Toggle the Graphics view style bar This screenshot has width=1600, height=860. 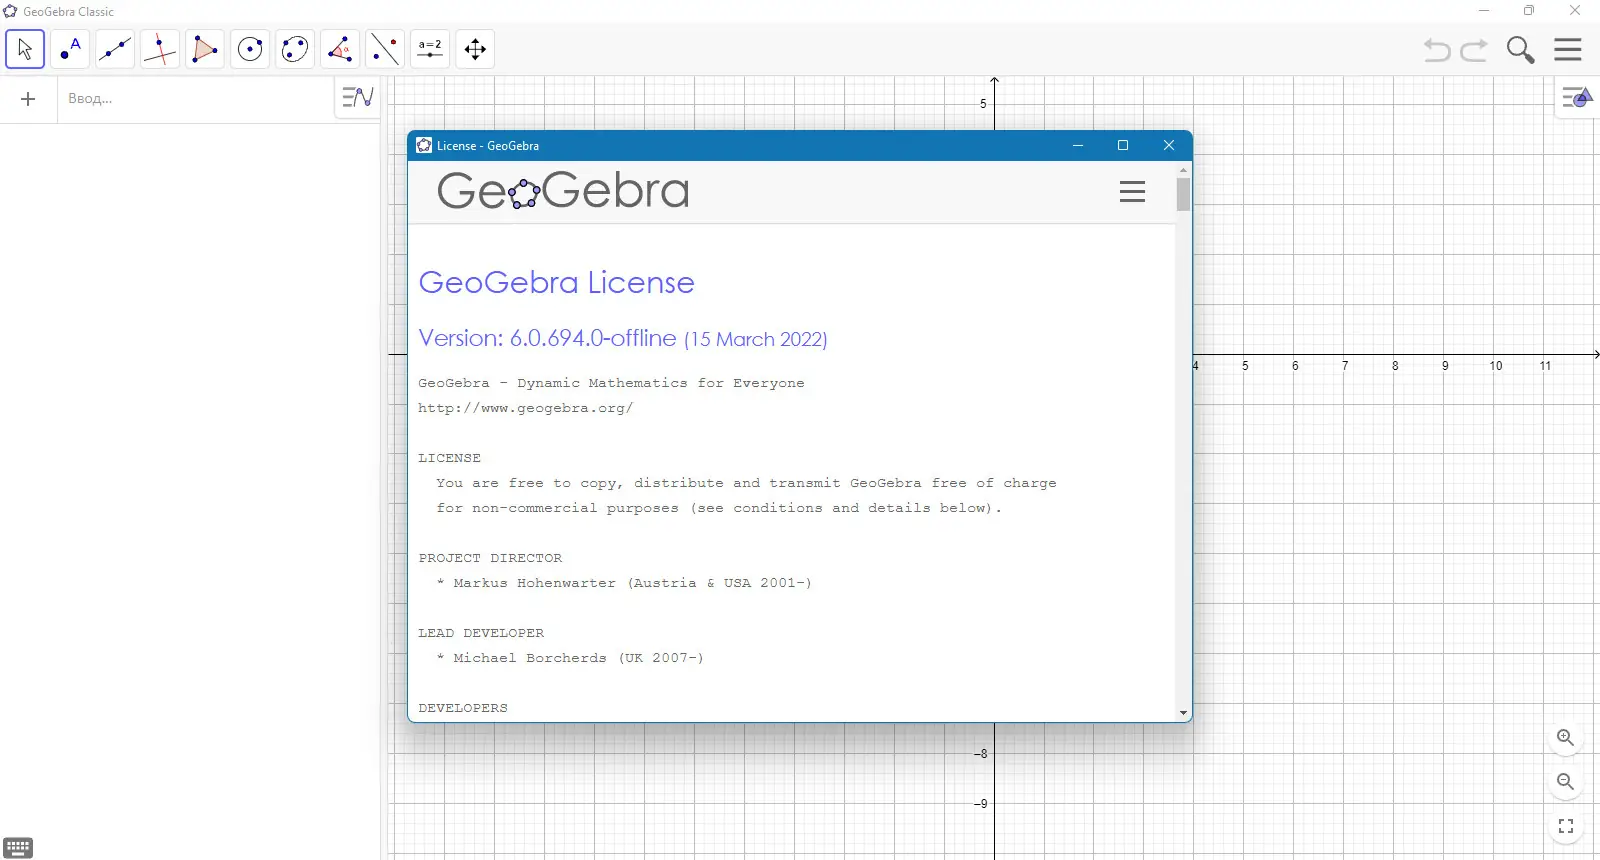click(1577, 98)
